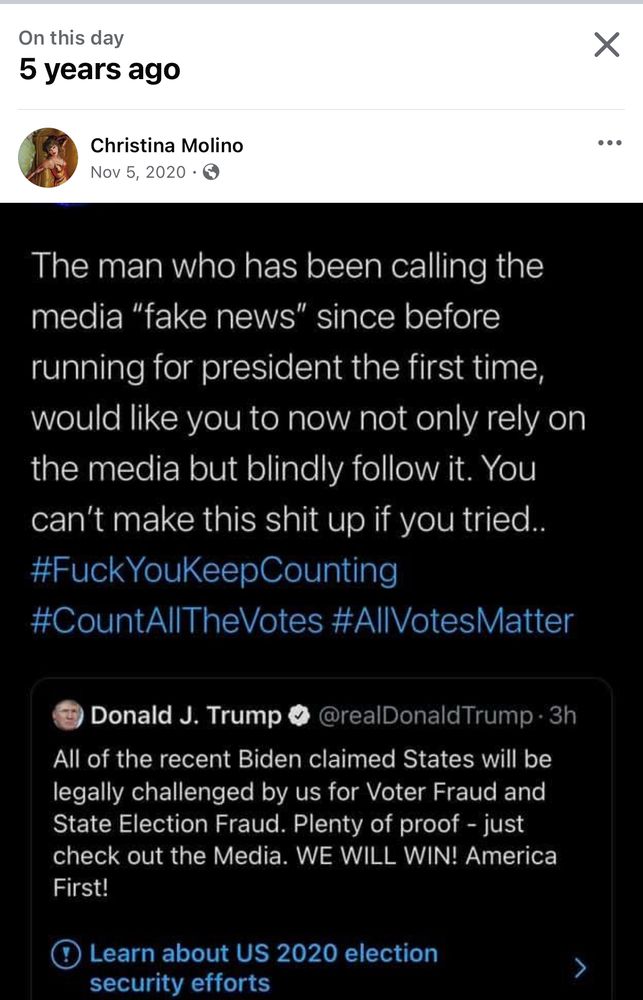This screenshot has width=643, height=1000.
Task: Tap the #FuckYouKeepCounting hashtag
Action: [x=214, y=571]
